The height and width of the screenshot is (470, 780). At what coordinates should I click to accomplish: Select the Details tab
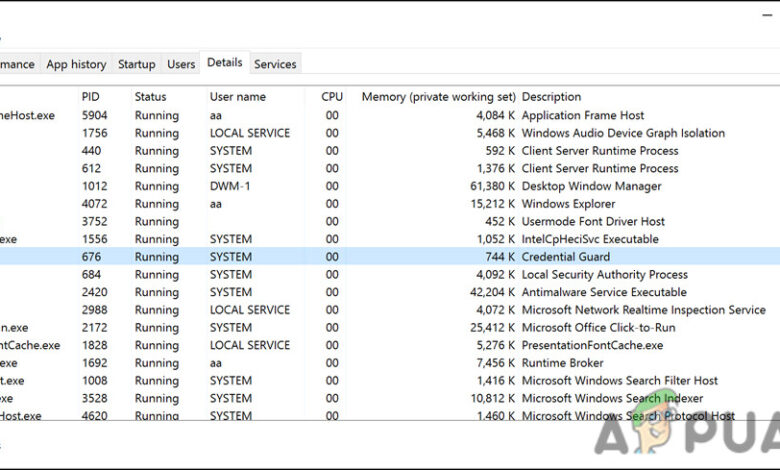pos(224,62)
